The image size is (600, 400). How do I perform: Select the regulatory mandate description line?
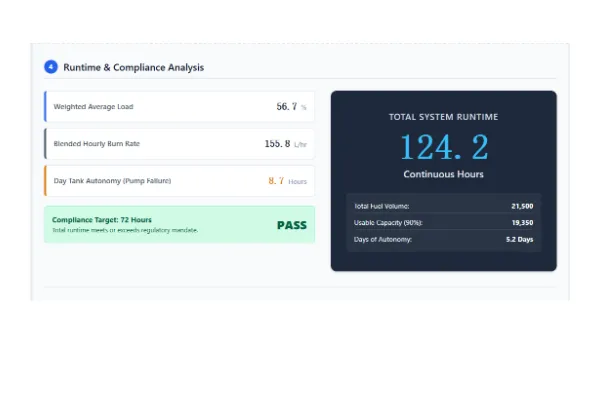click(125, 230)
